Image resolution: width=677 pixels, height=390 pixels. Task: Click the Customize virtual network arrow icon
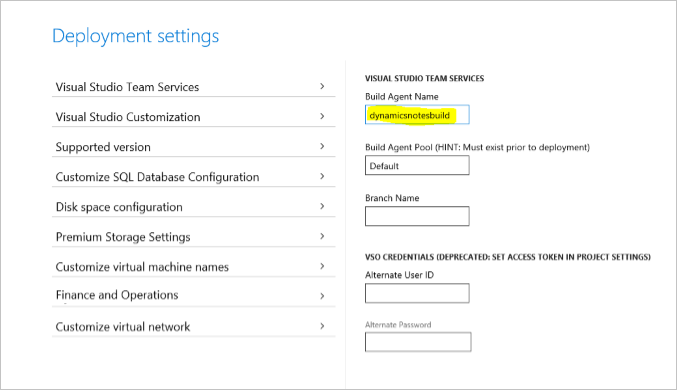322,326
